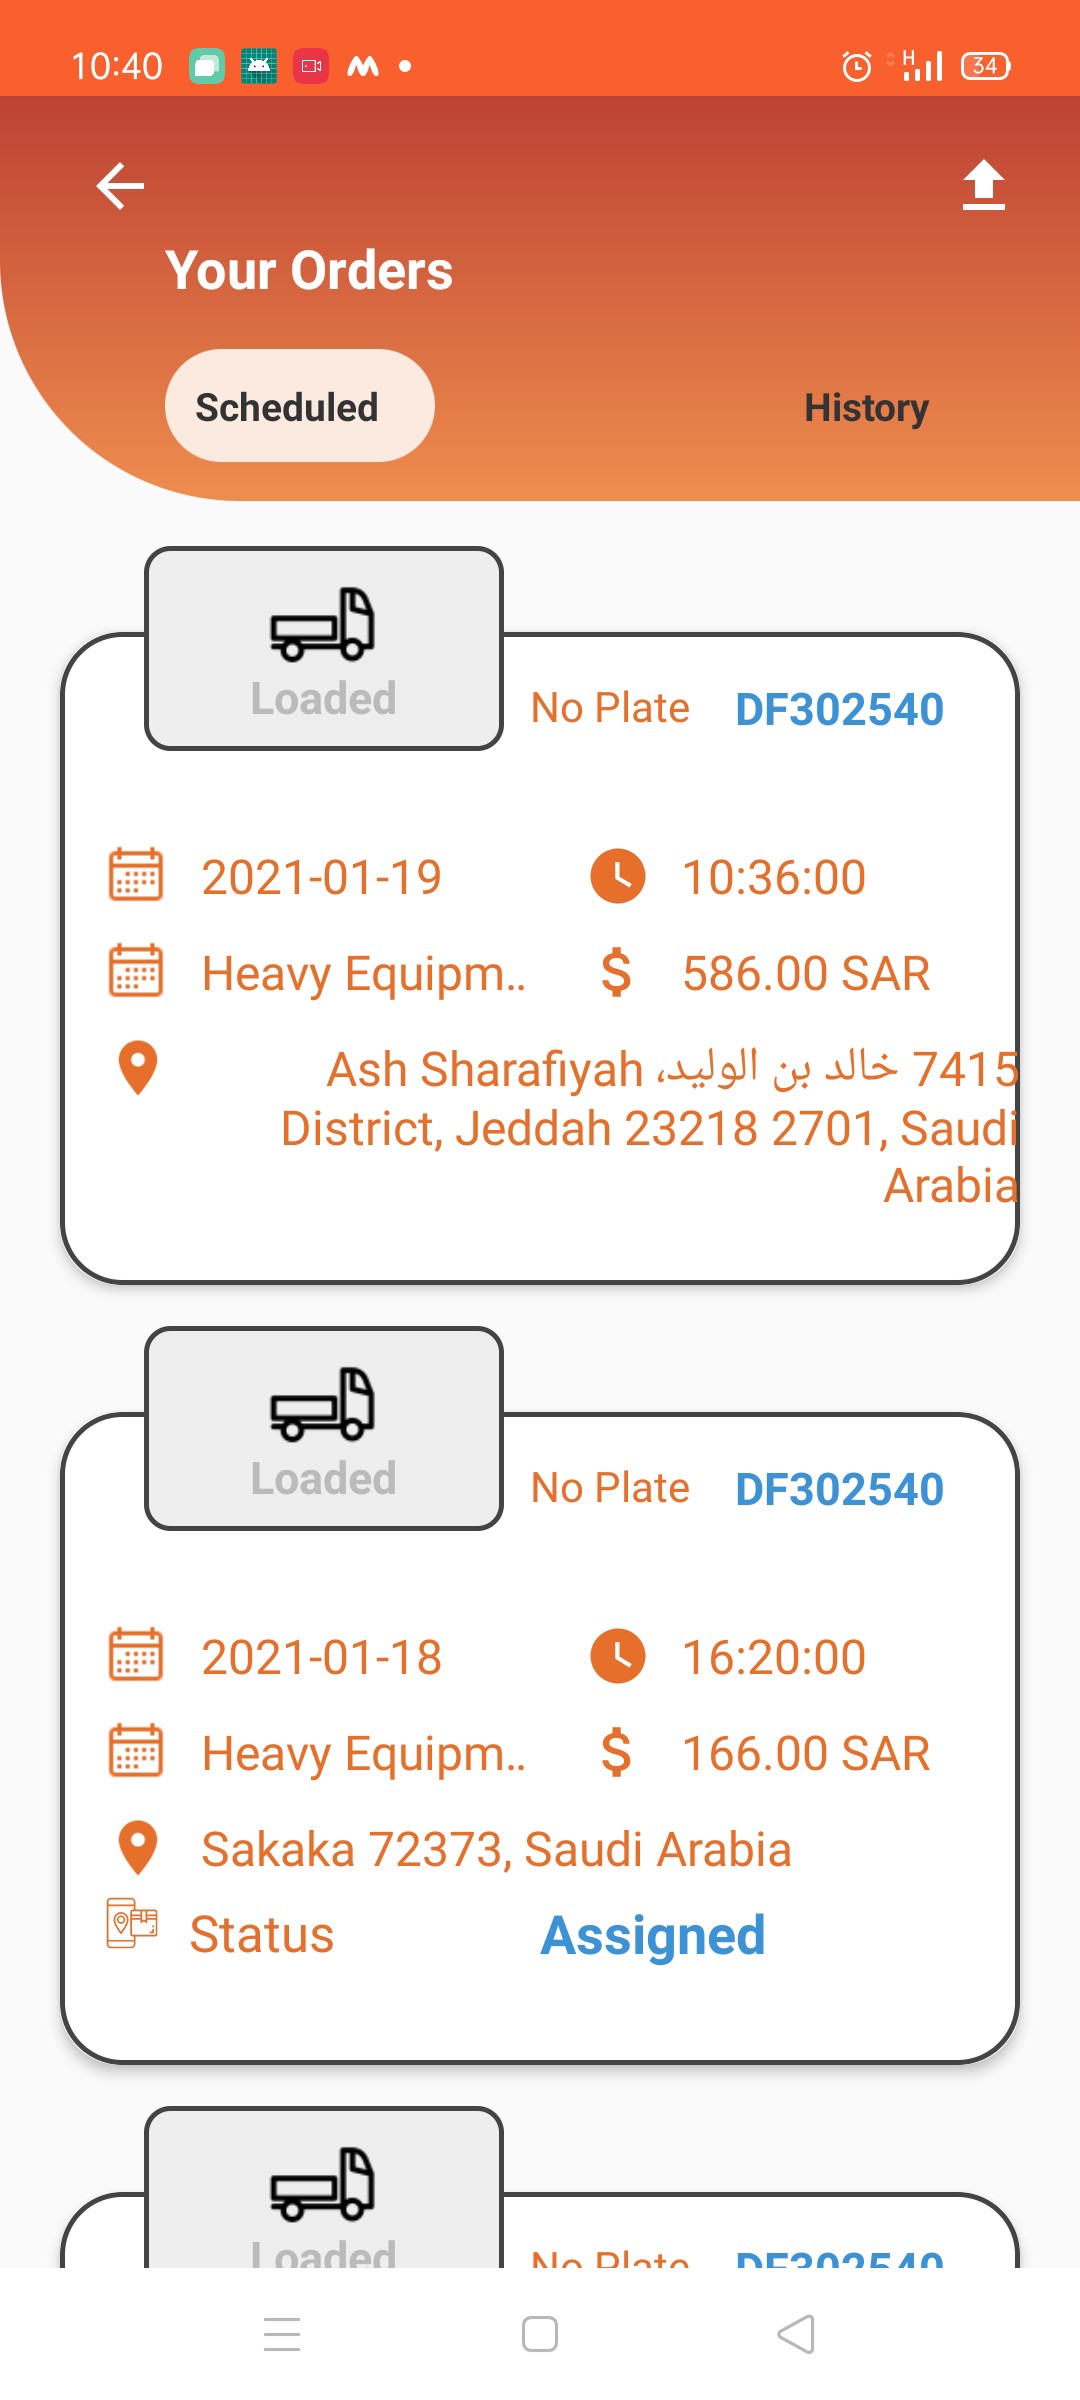Image resolution: width=1080 pixels, height=2400 pixels.
Task: Tap the clock icon beside 10:36:00
Action: click(618, 876)
